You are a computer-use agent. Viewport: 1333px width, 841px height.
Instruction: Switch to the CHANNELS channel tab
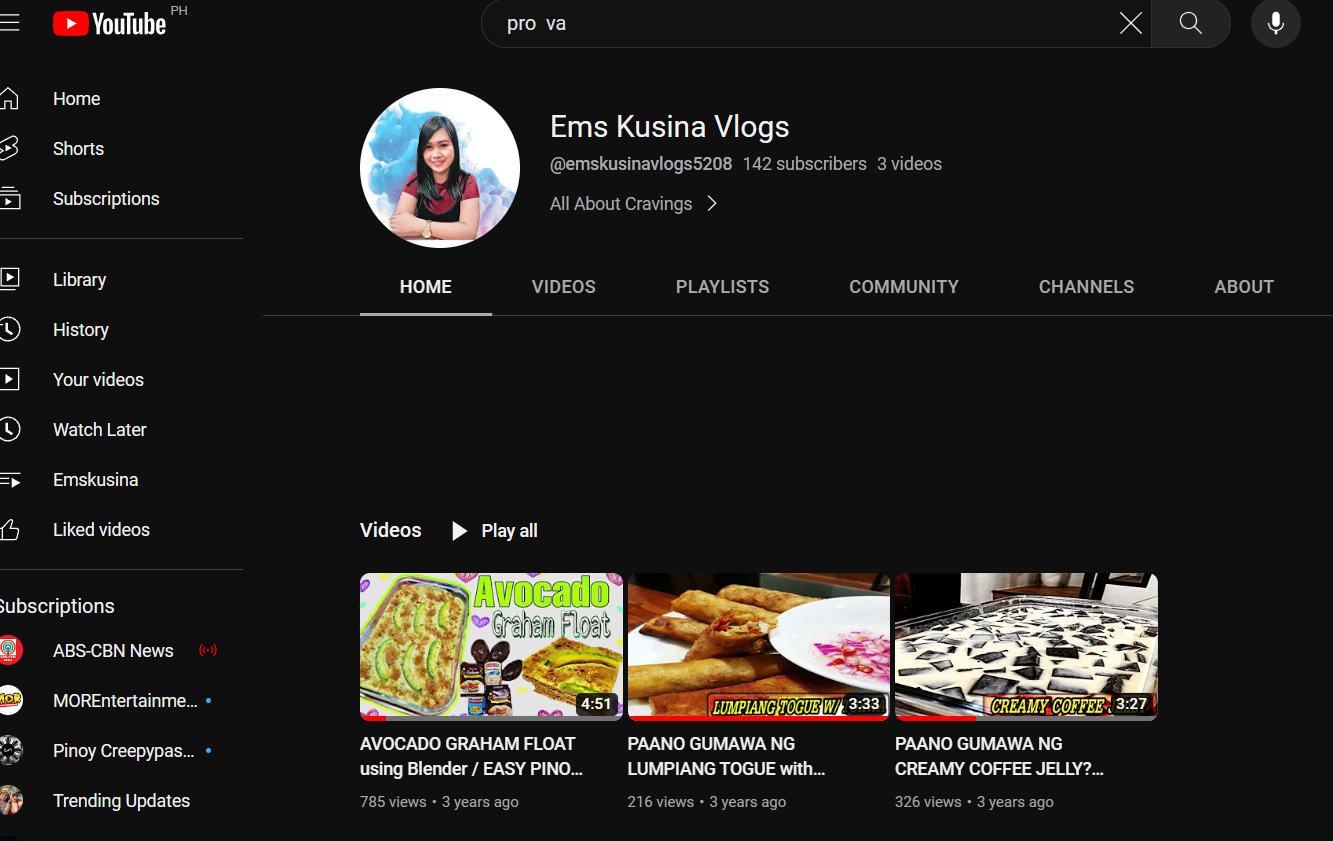click(1087, 287)
